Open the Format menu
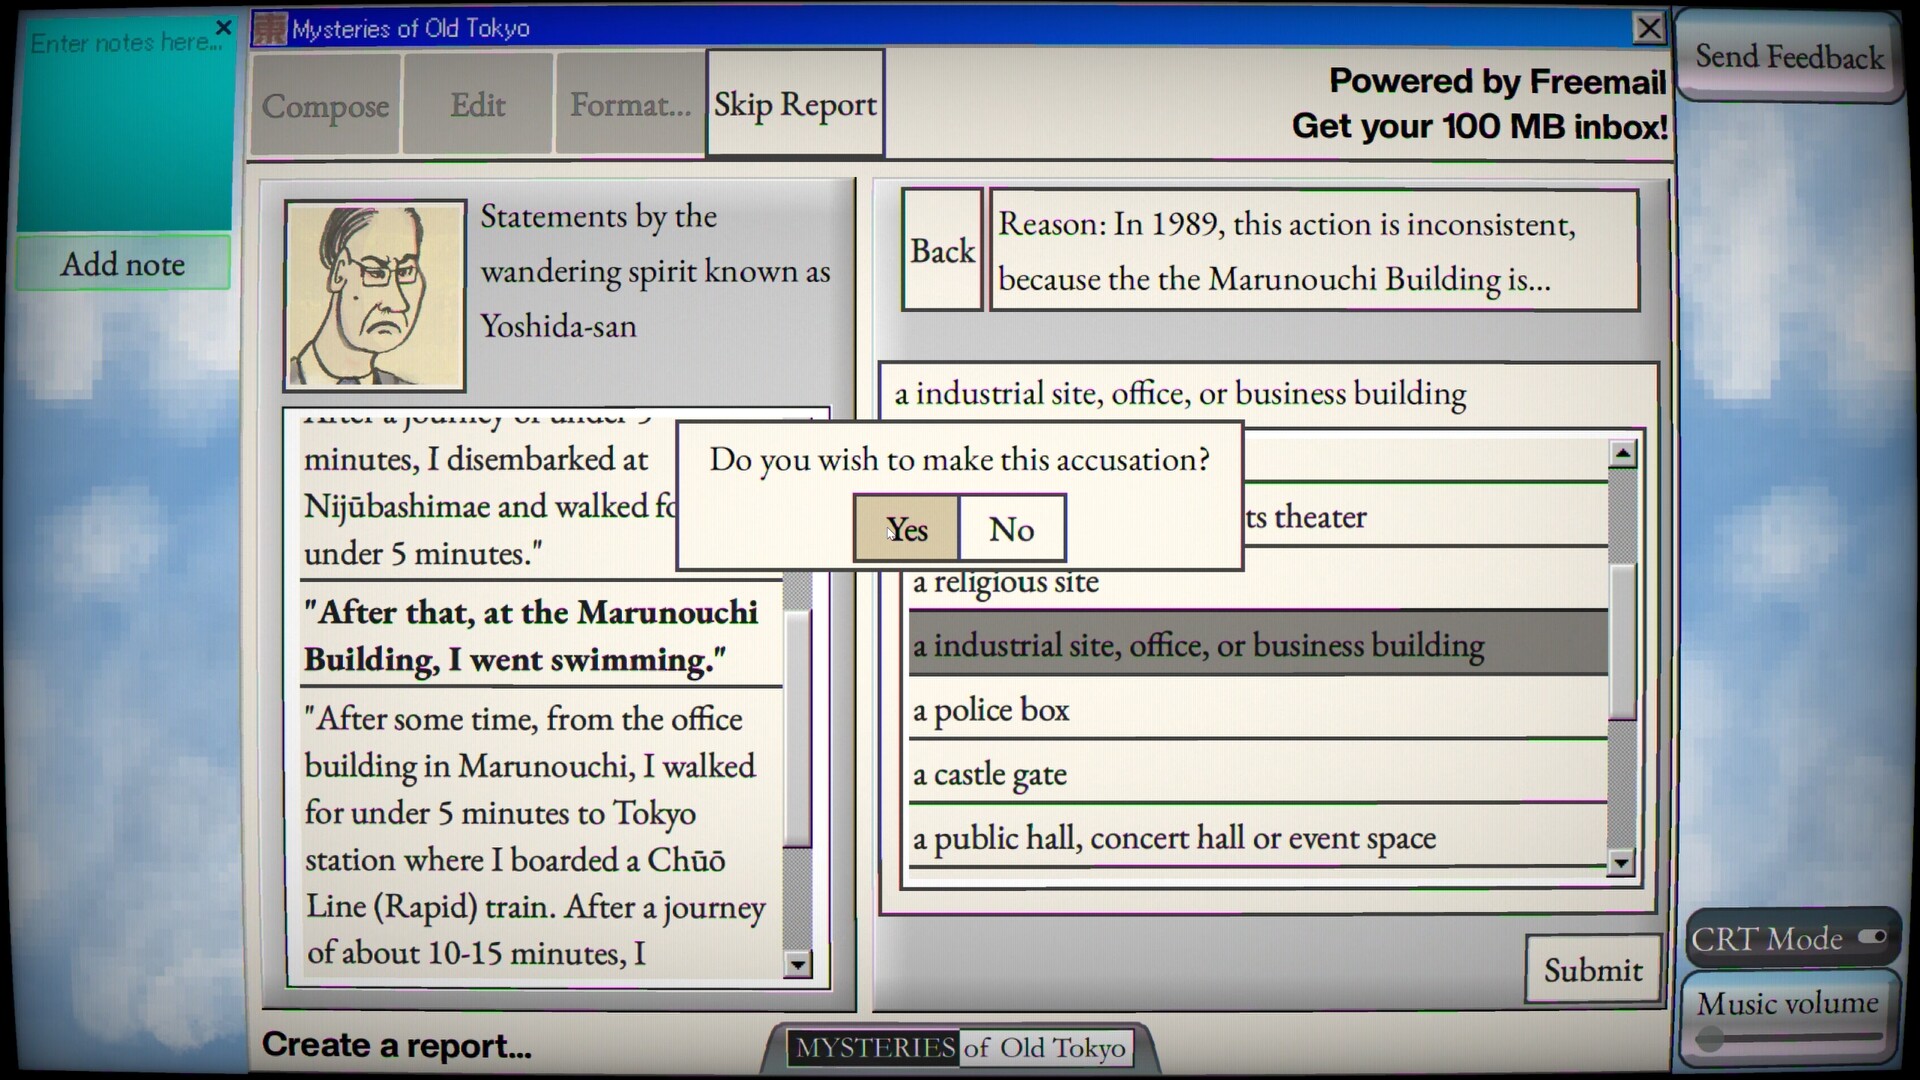 point(629,104)
